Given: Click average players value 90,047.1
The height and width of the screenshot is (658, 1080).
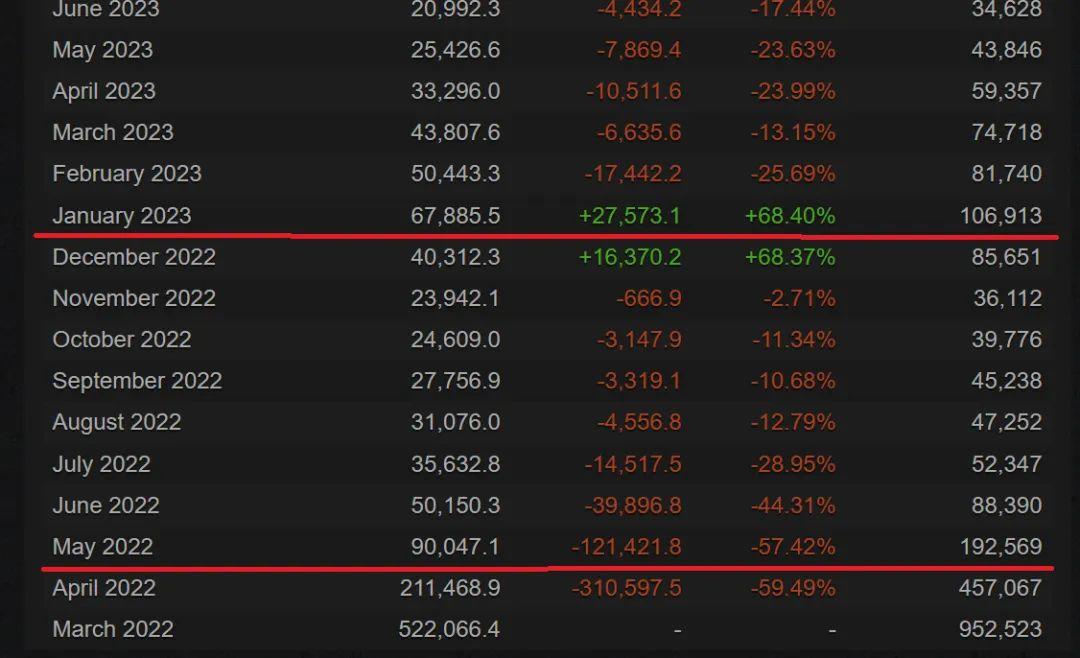Looking at the screenshot, I should (x=455, y=547).
